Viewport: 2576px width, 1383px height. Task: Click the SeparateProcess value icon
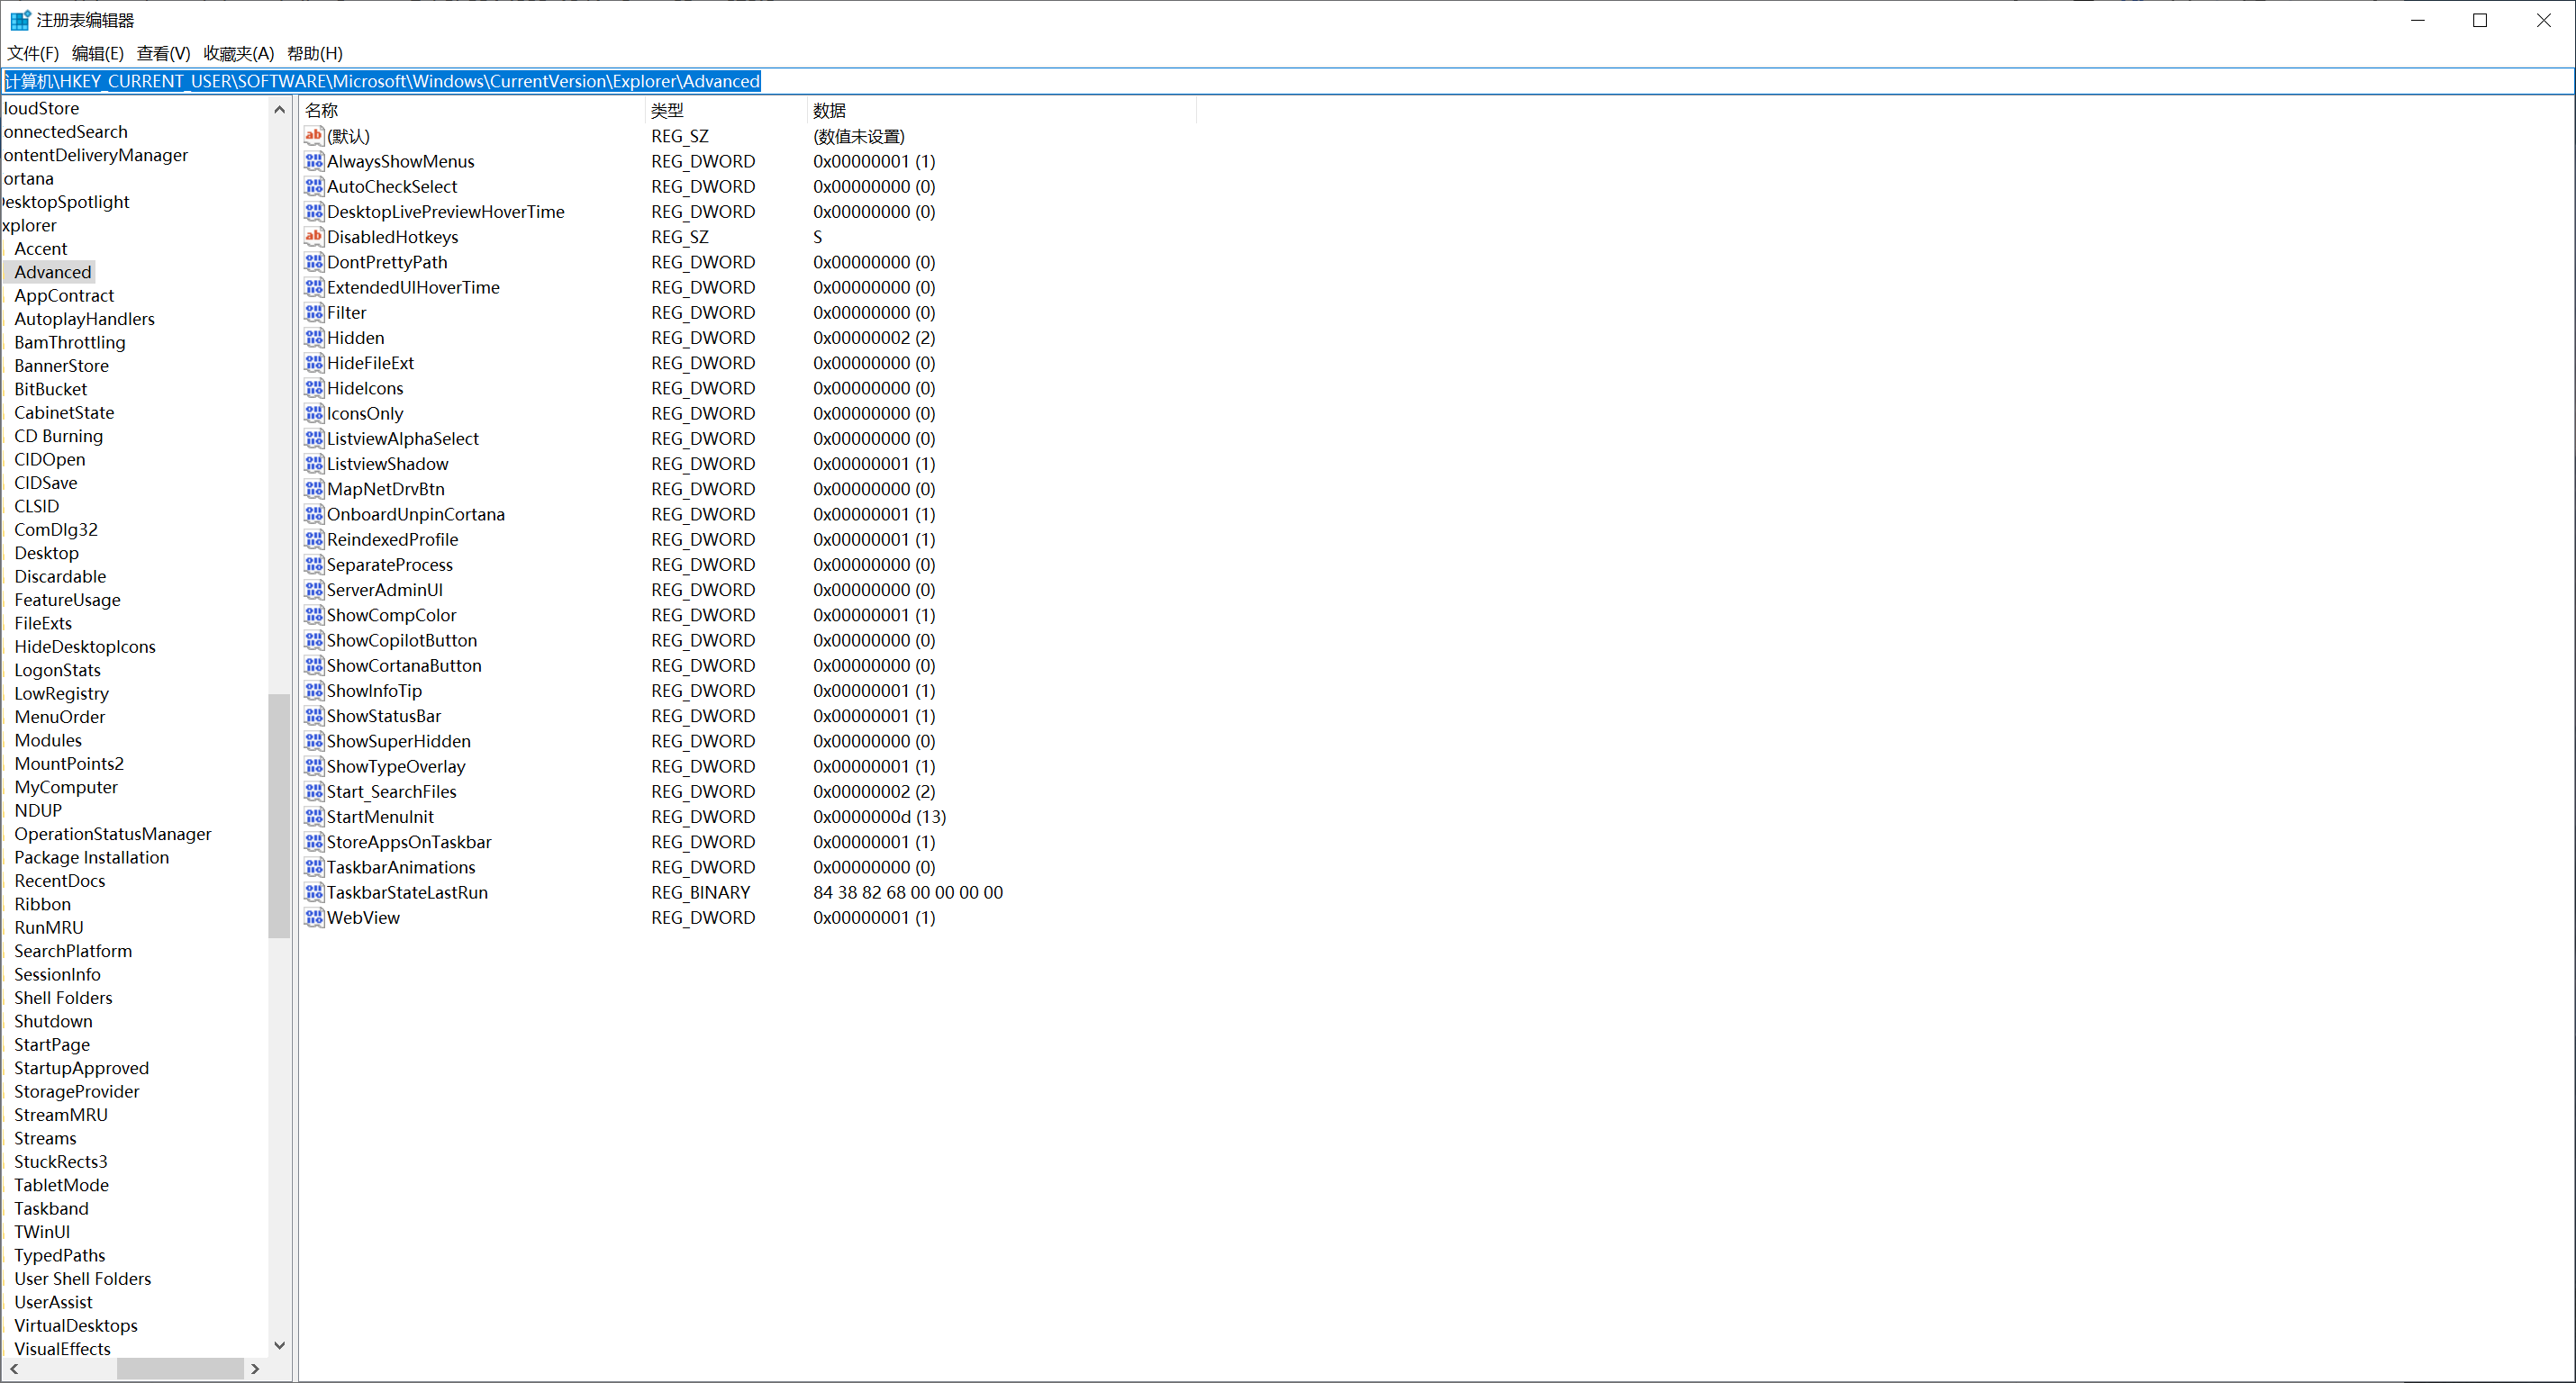point(314,565)
